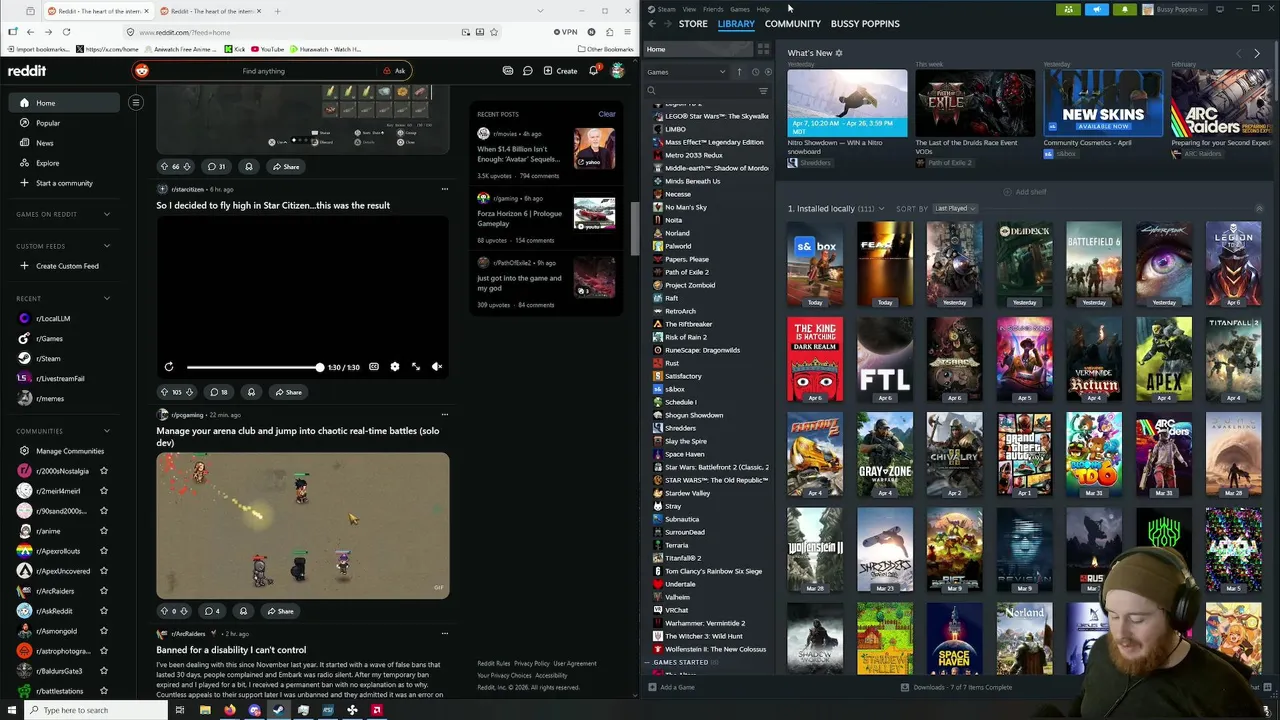Upvote the pcgaming arena club post
The height and width of the screenshot is (720, 1280).
click(164, 611)
